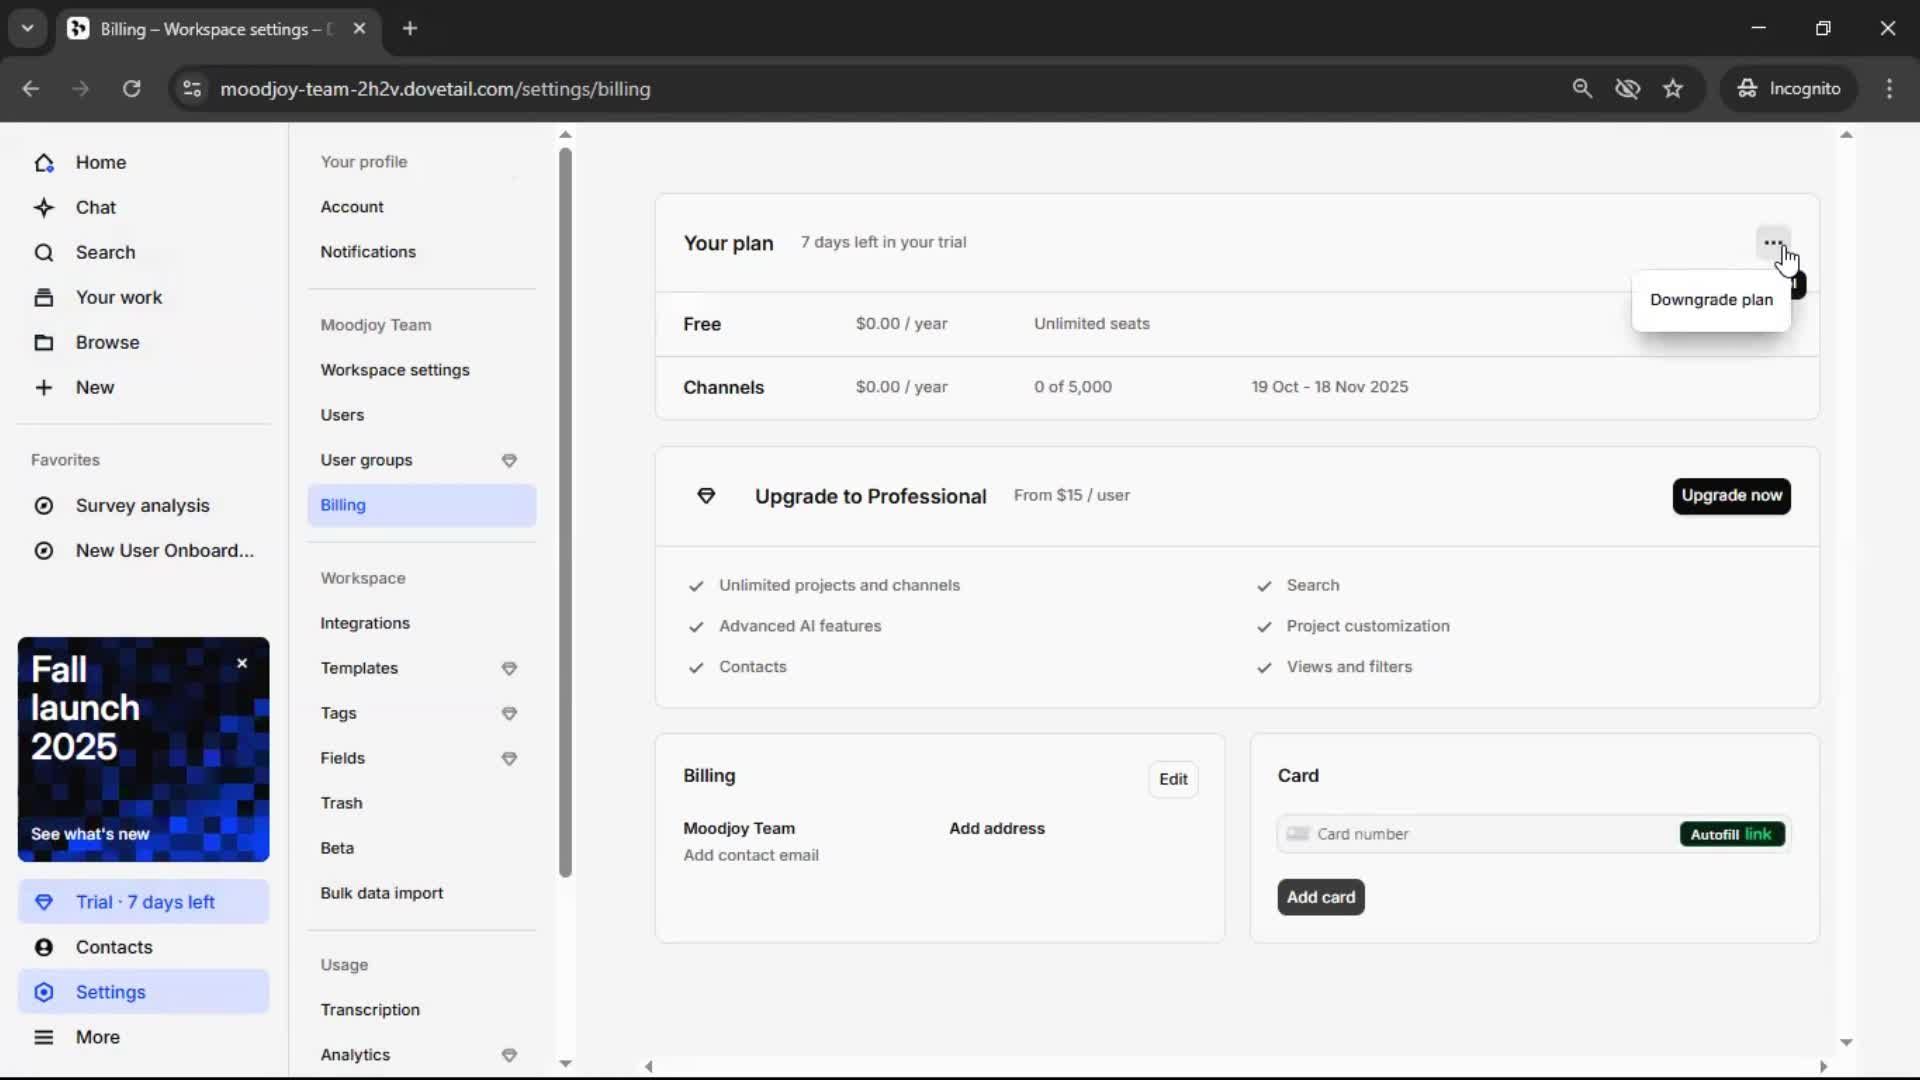Click the New plus icon

coord(44,387)
